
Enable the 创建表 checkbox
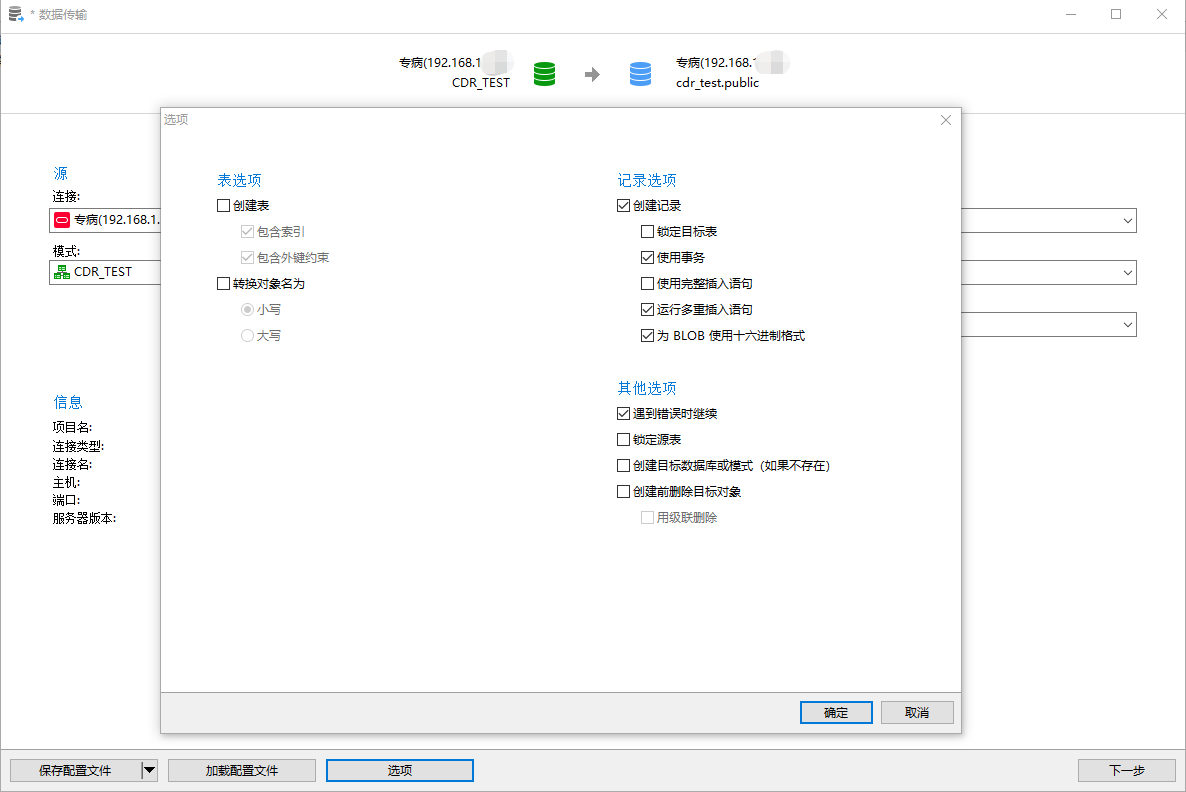click(x=223, y=206)
